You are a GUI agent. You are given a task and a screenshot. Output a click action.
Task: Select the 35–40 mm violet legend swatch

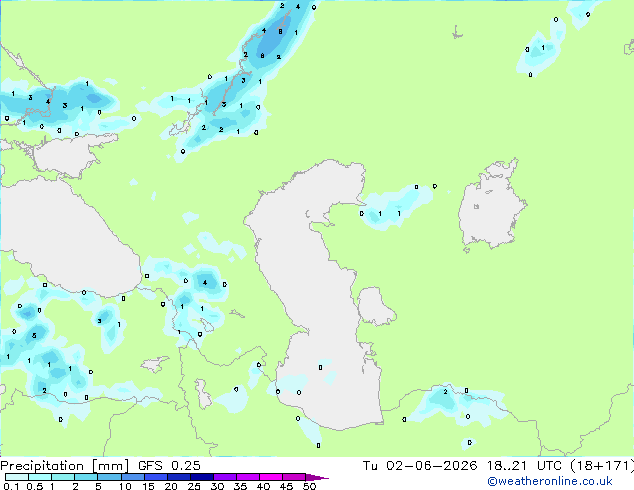(248, 477)
